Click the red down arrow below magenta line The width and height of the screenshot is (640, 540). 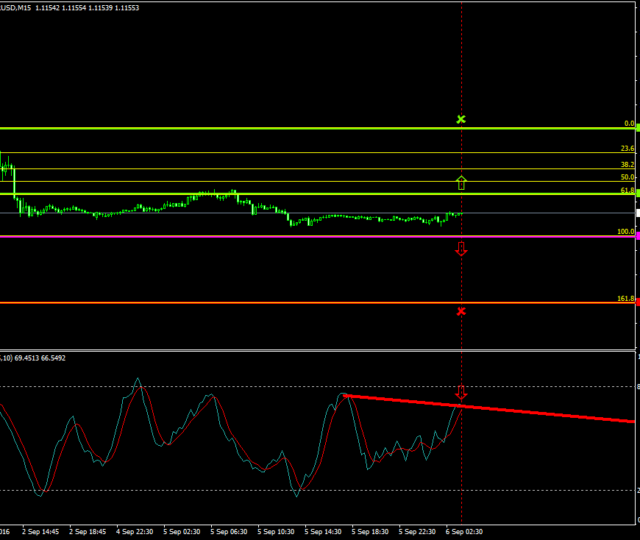(x=461, y=249)
